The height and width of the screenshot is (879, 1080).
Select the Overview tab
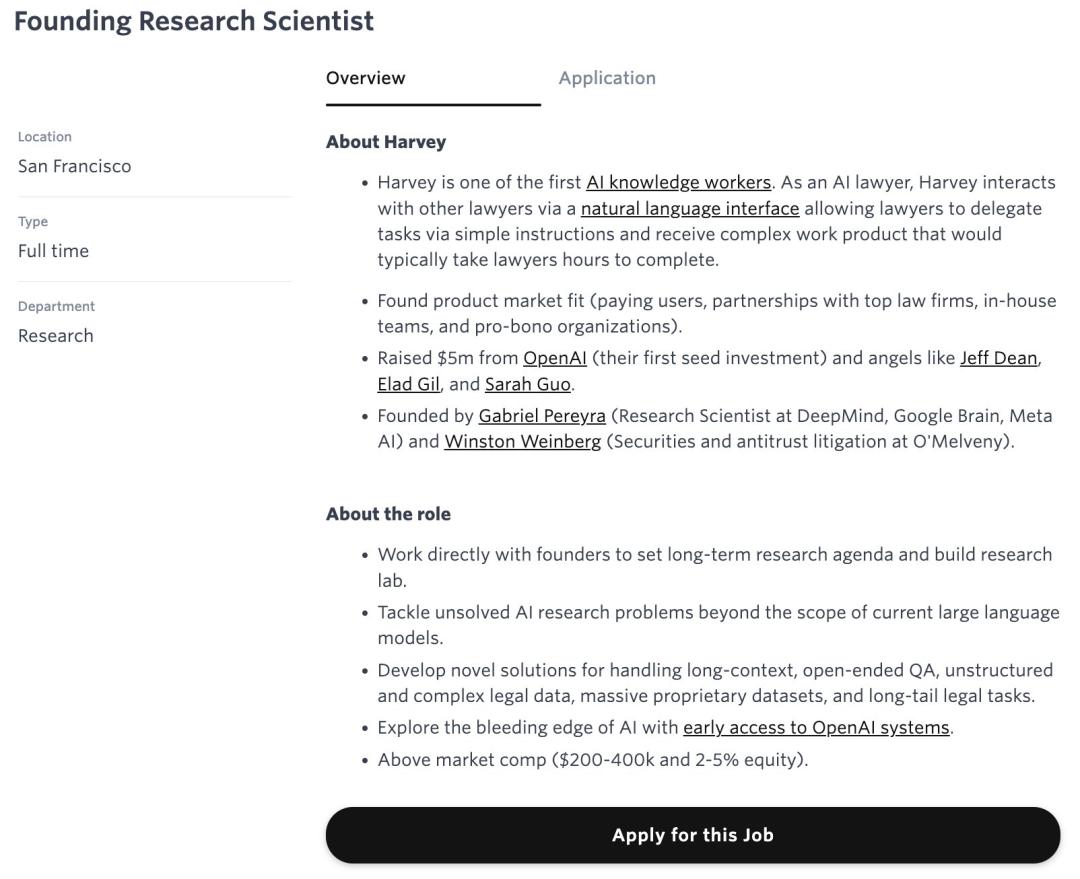click(366, 78)
